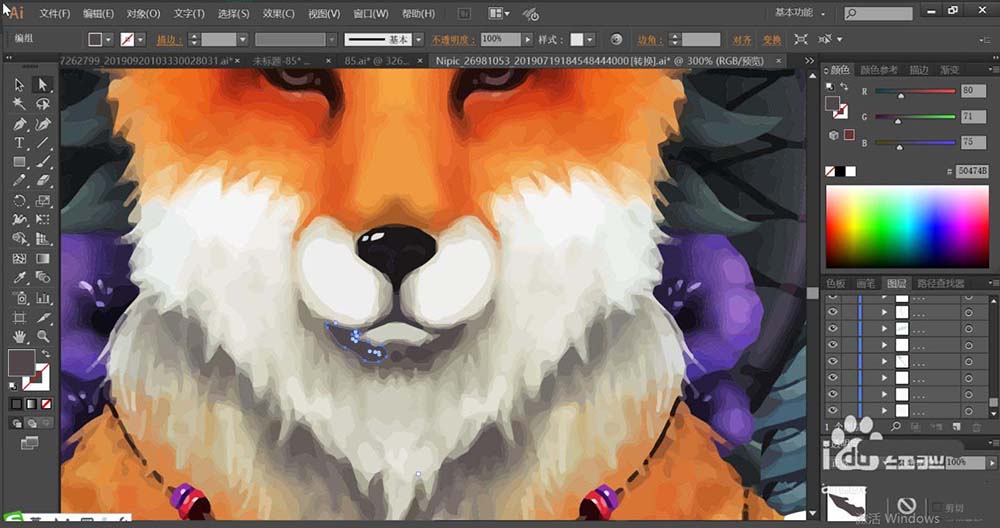This screenshot has height=528, width=1000.
Task: Click the R red channel slider
Action: point(915,92)
